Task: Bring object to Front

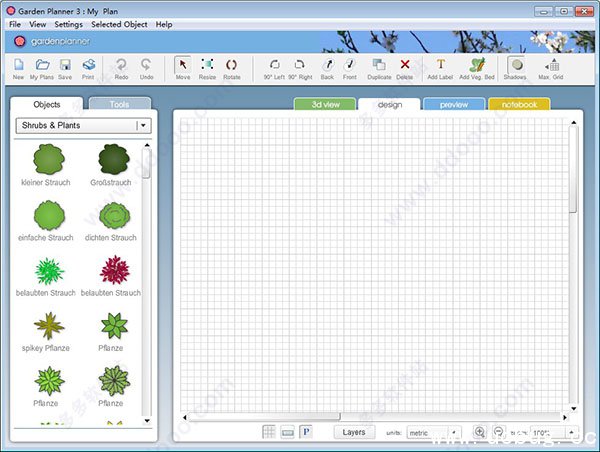Action: click(x=350, y=67)
